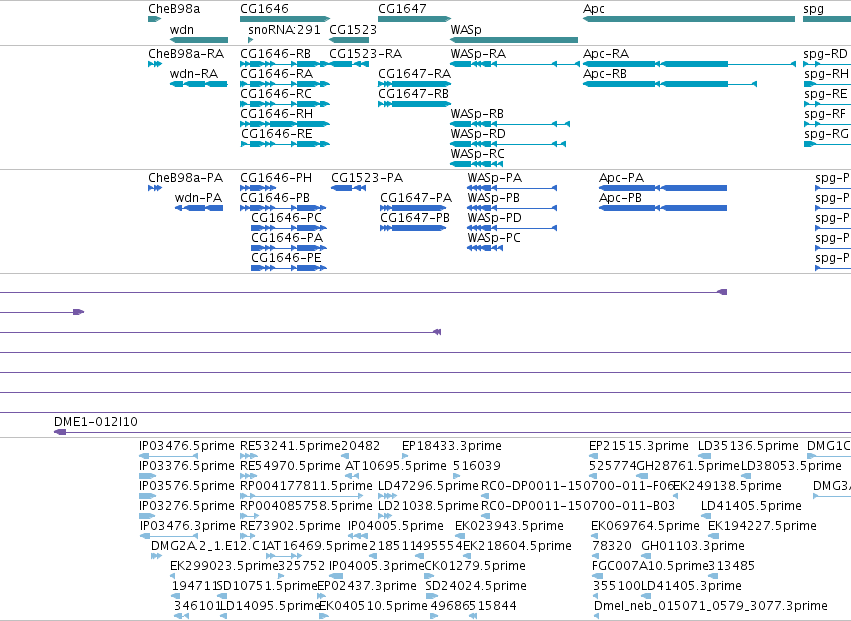Select the CG1646-PC protein glyph
The height and width of the screenshot is (621, 851).
(289, 229)
